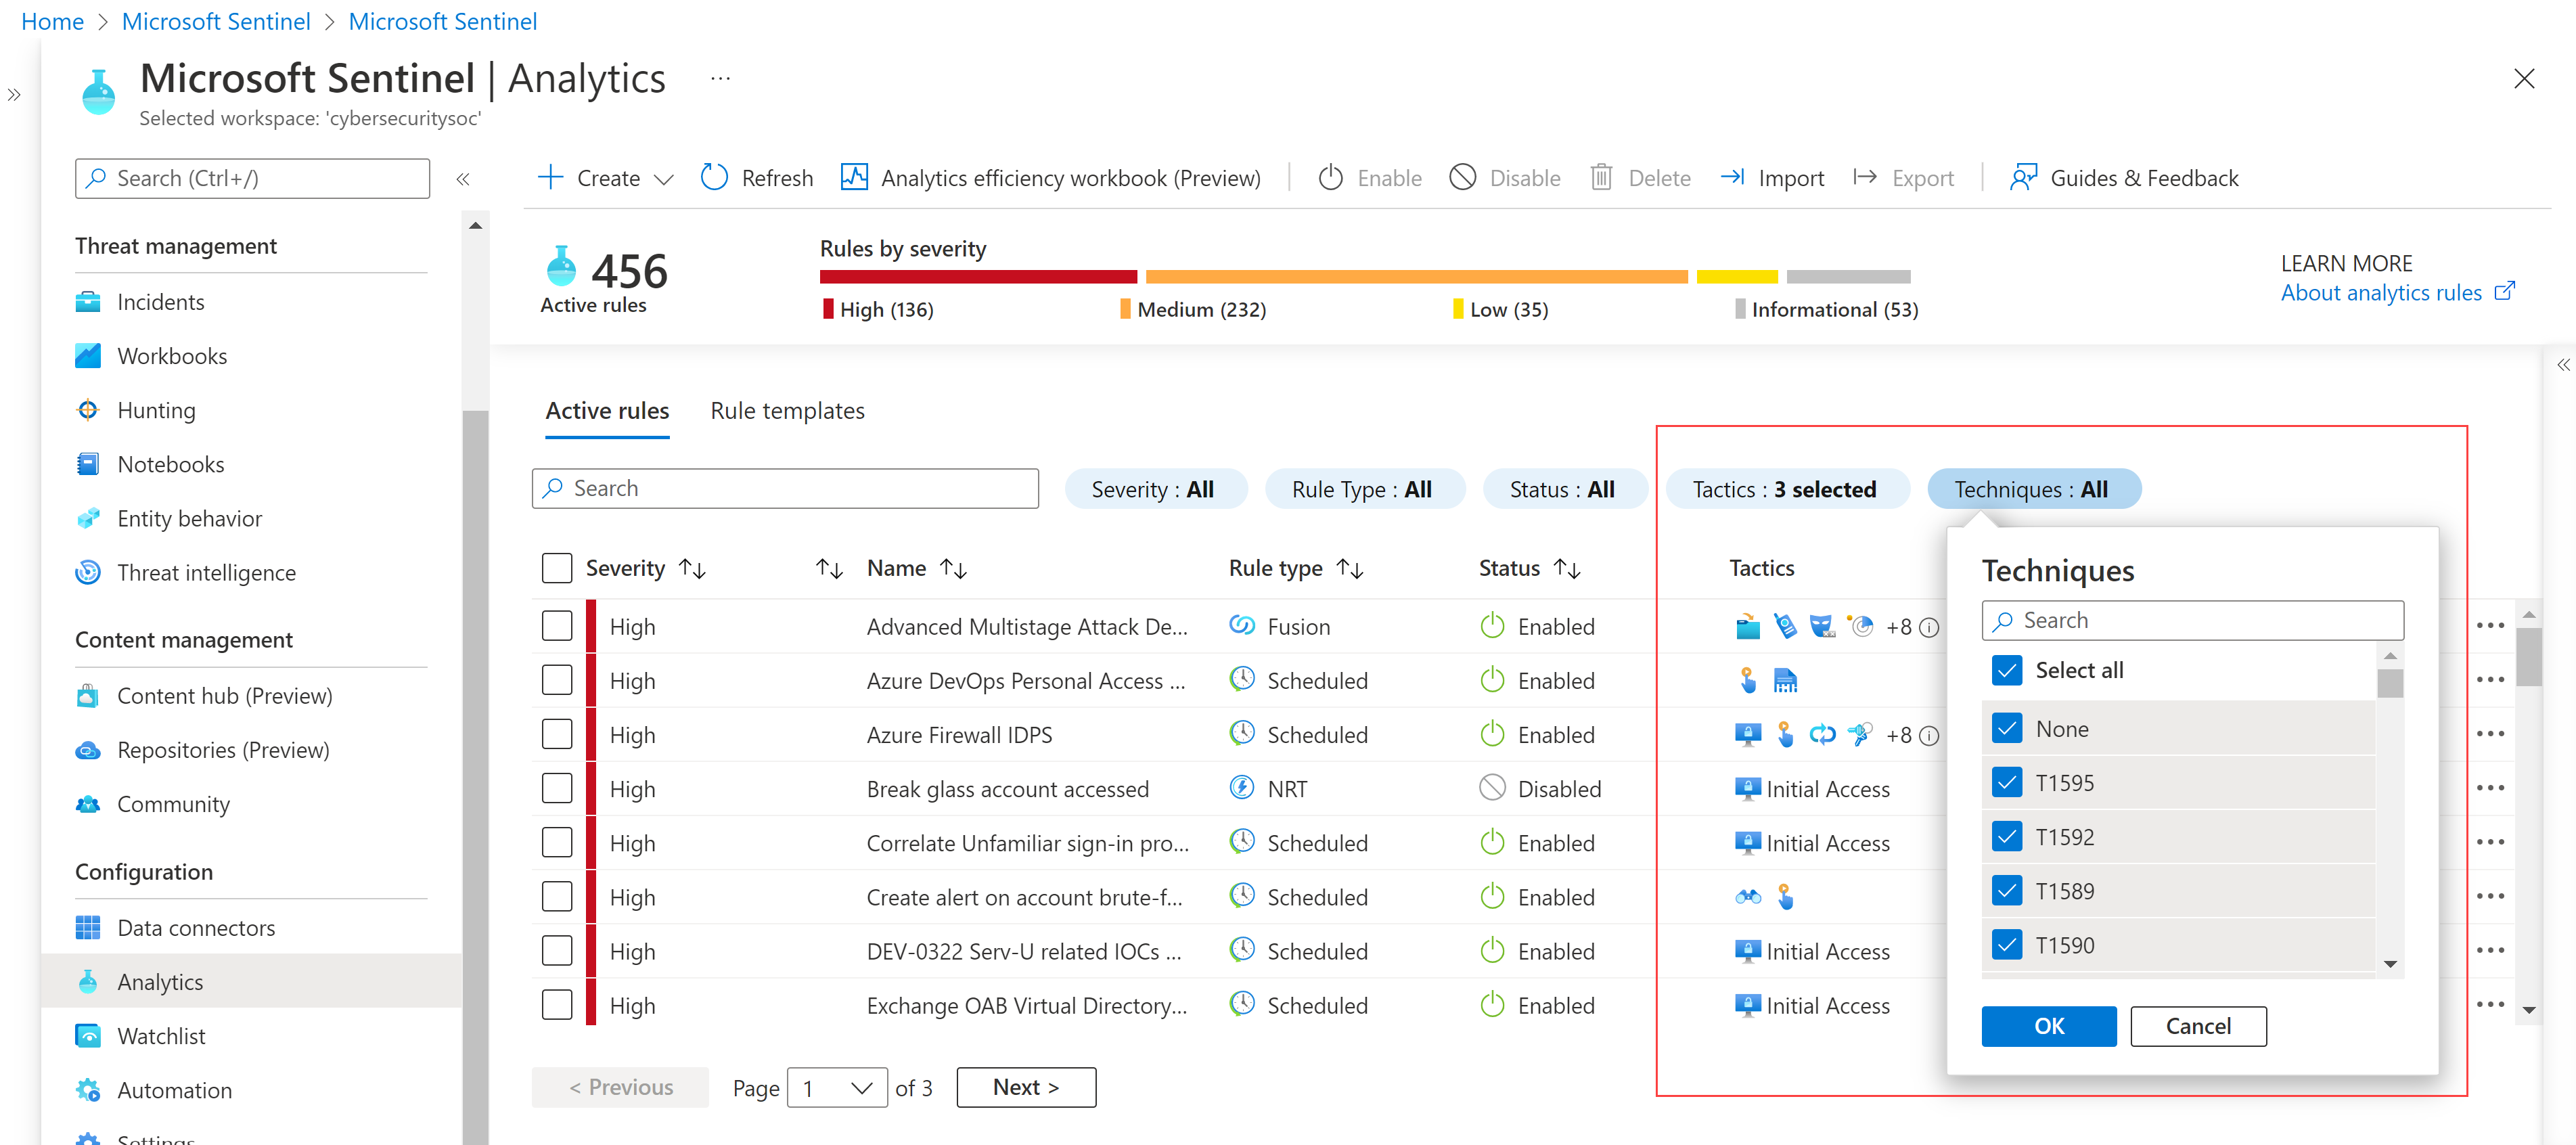Click Export in the toolbar
This screenshot has height=1145, width=2576.
(1903, 178)
